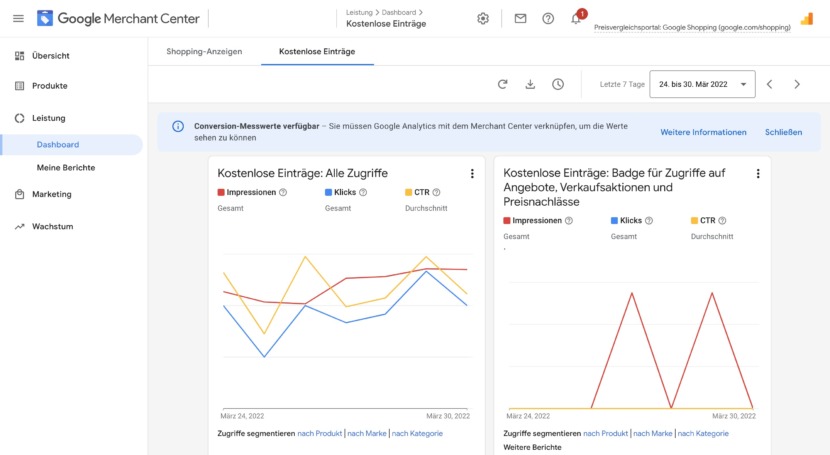
Task: Open Wachstum label in the sidebar
Action: coord(53,226)
